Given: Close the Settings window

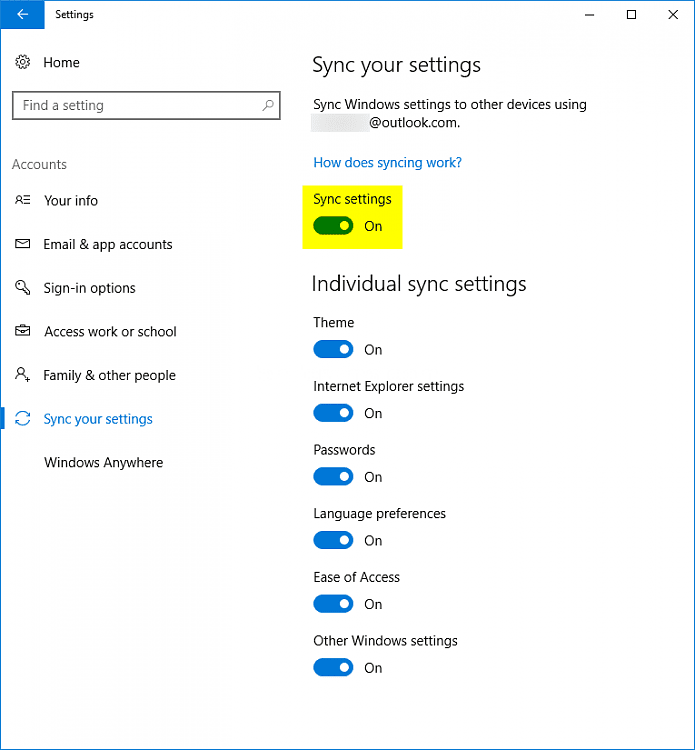Looking at the screenshot, I should pos(673,15).
